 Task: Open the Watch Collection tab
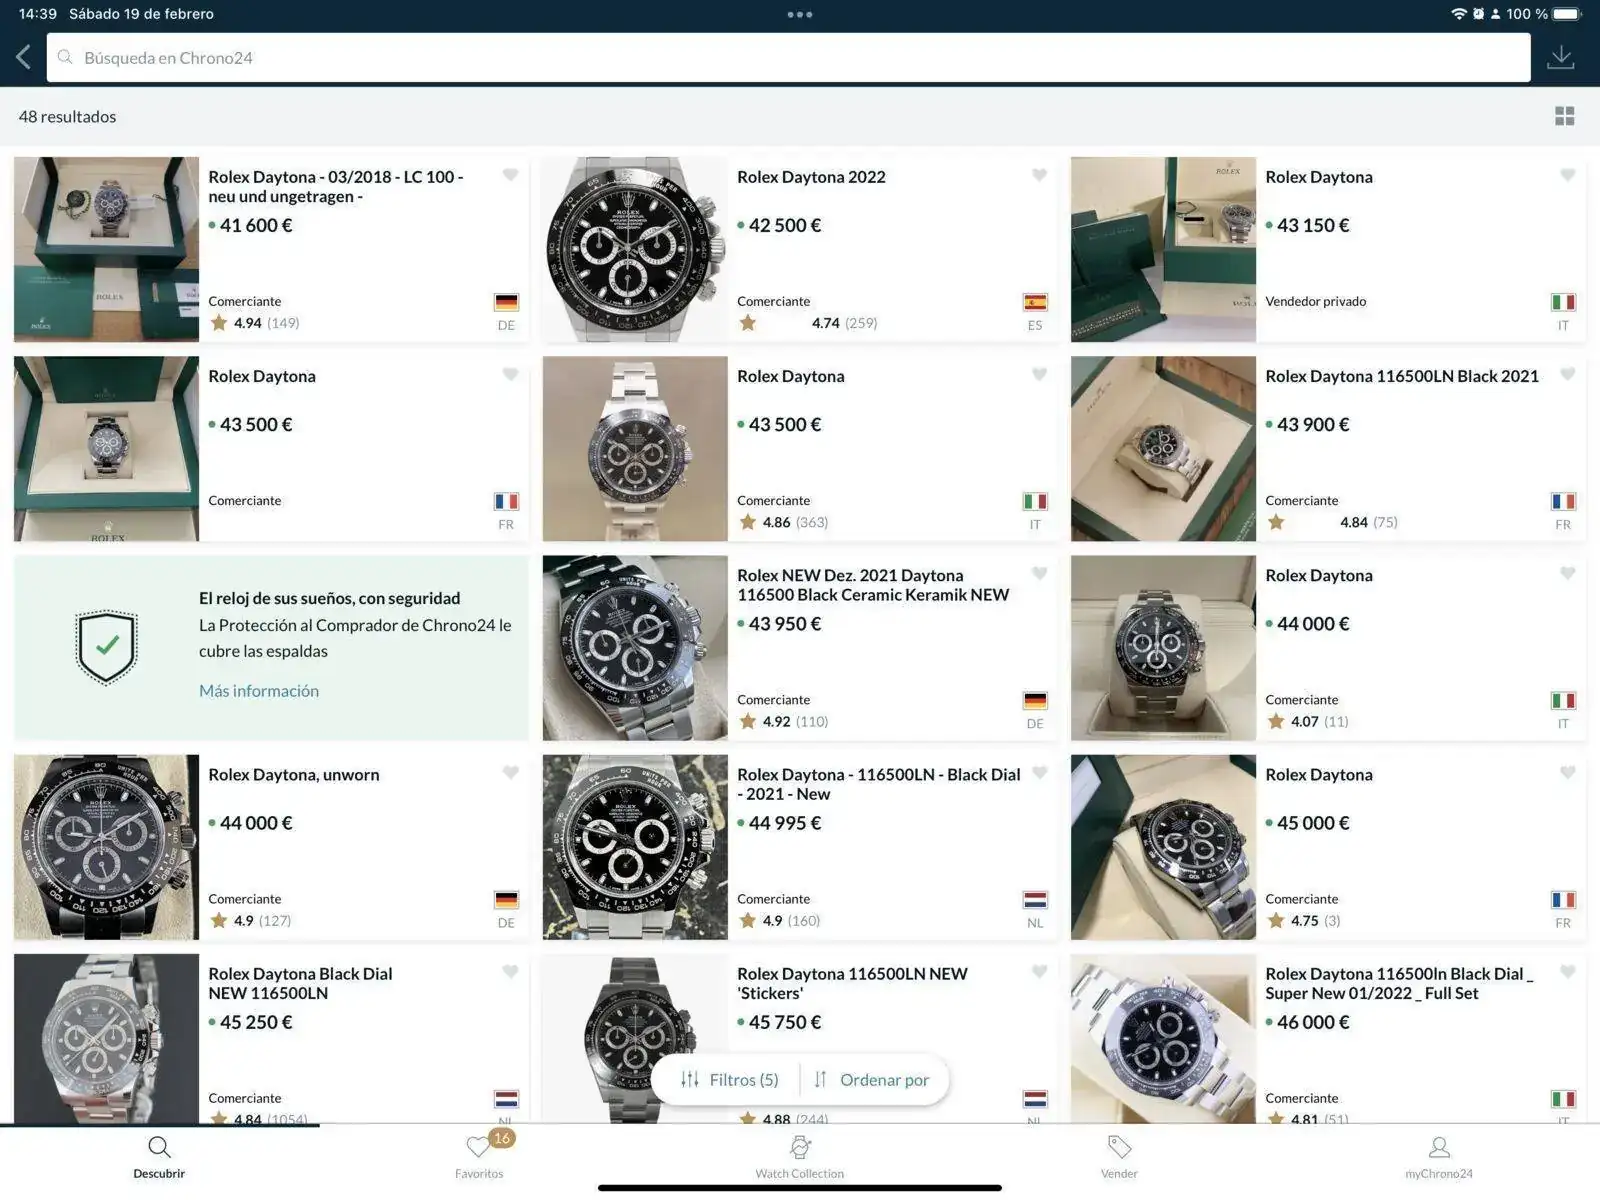click(x=799, y=1156)
